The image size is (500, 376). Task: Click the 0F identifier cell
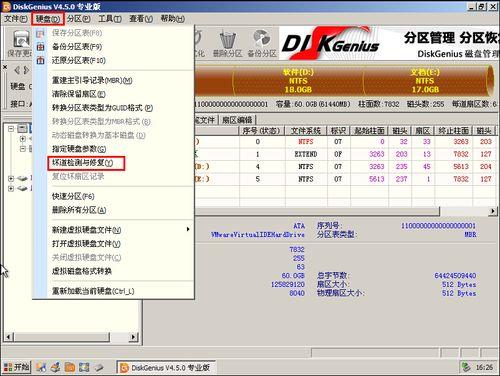click(338, 154)
